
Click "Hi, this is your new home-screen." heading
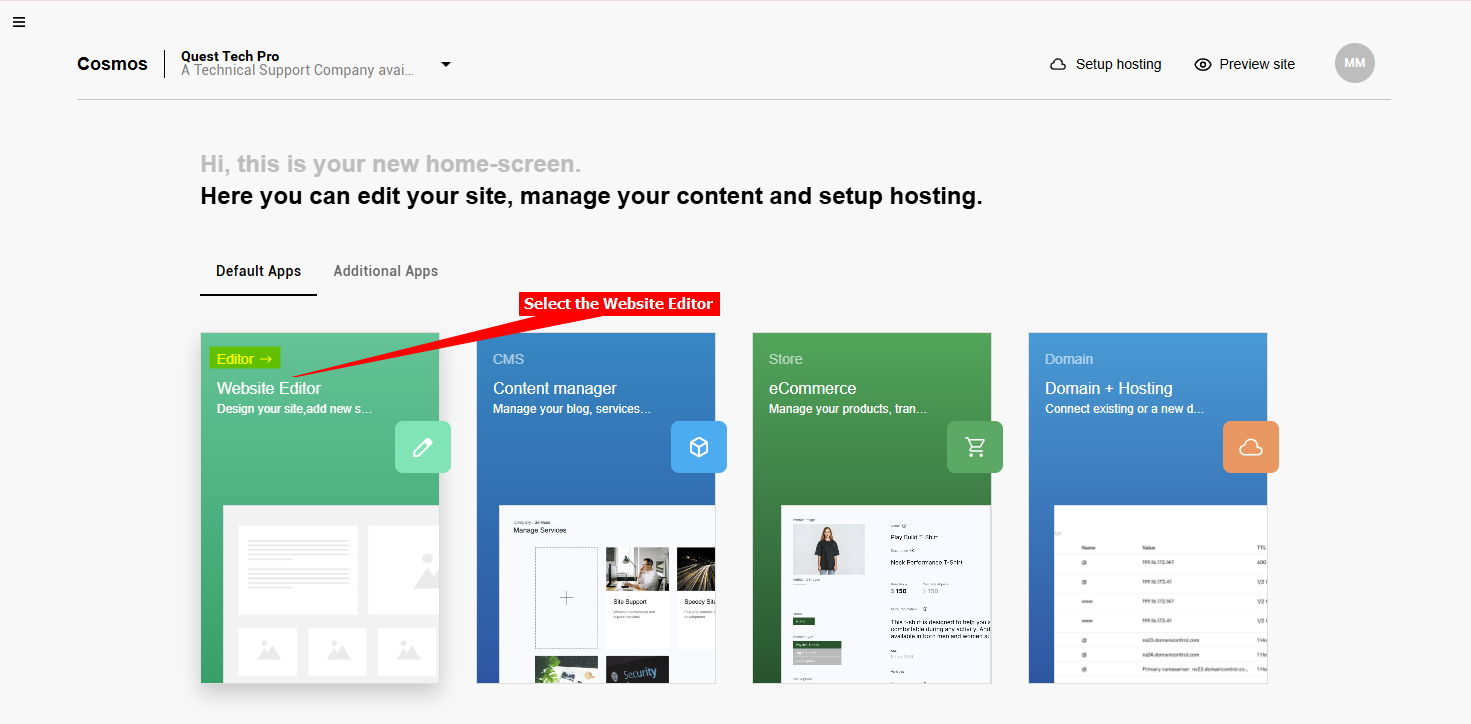(390, 164)
